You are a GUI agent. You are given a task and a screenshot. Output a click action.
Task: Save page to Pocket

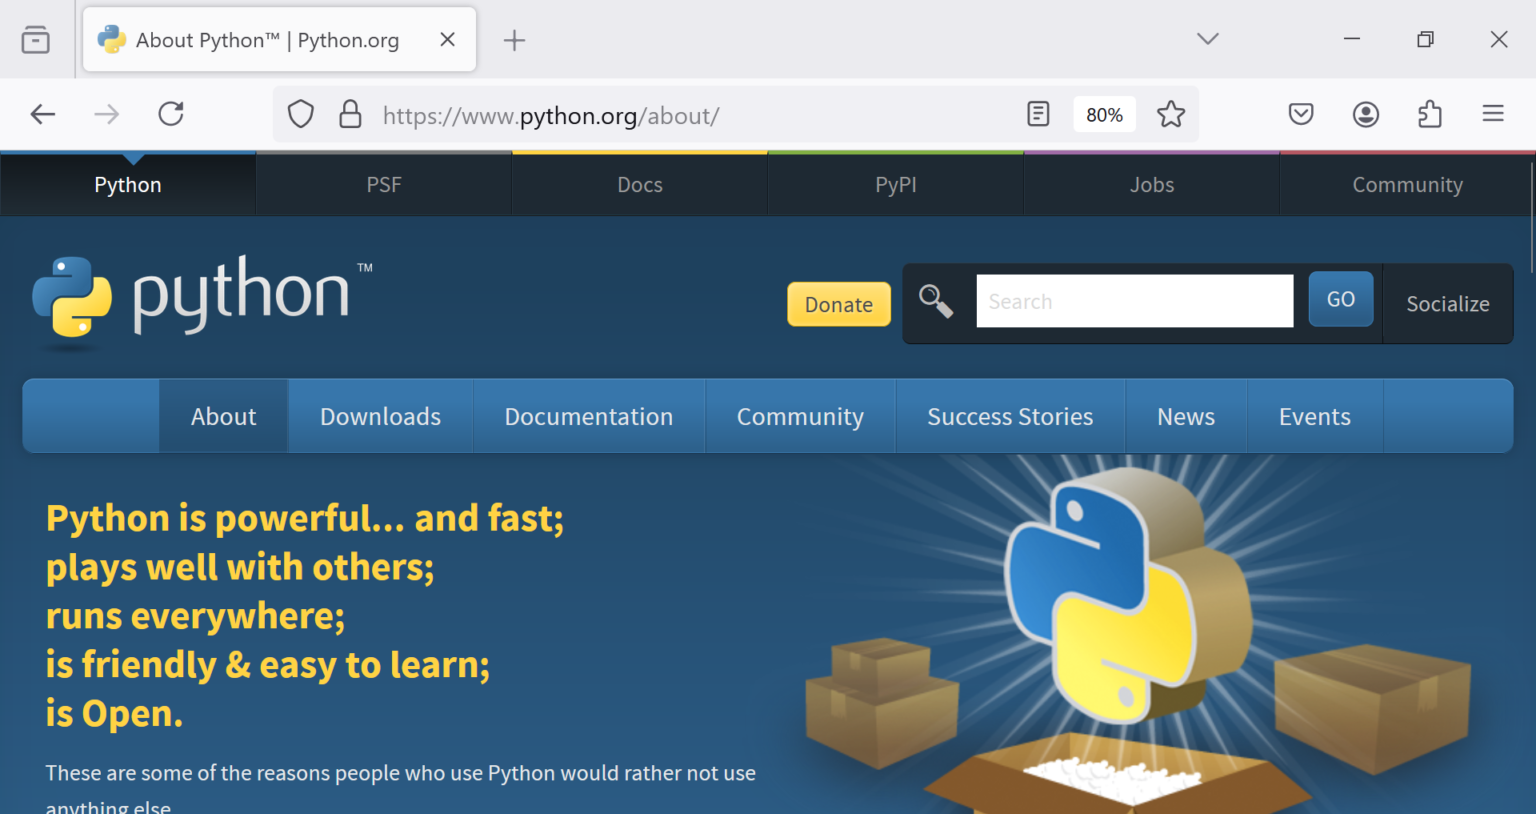point(1301,114)
